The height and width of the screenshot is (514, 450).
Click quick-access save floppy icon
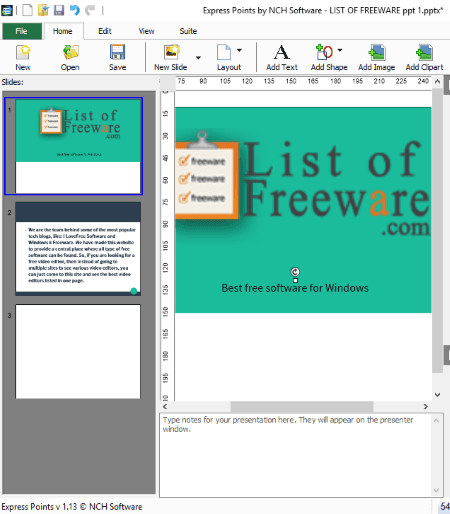(x=59, y=10)
